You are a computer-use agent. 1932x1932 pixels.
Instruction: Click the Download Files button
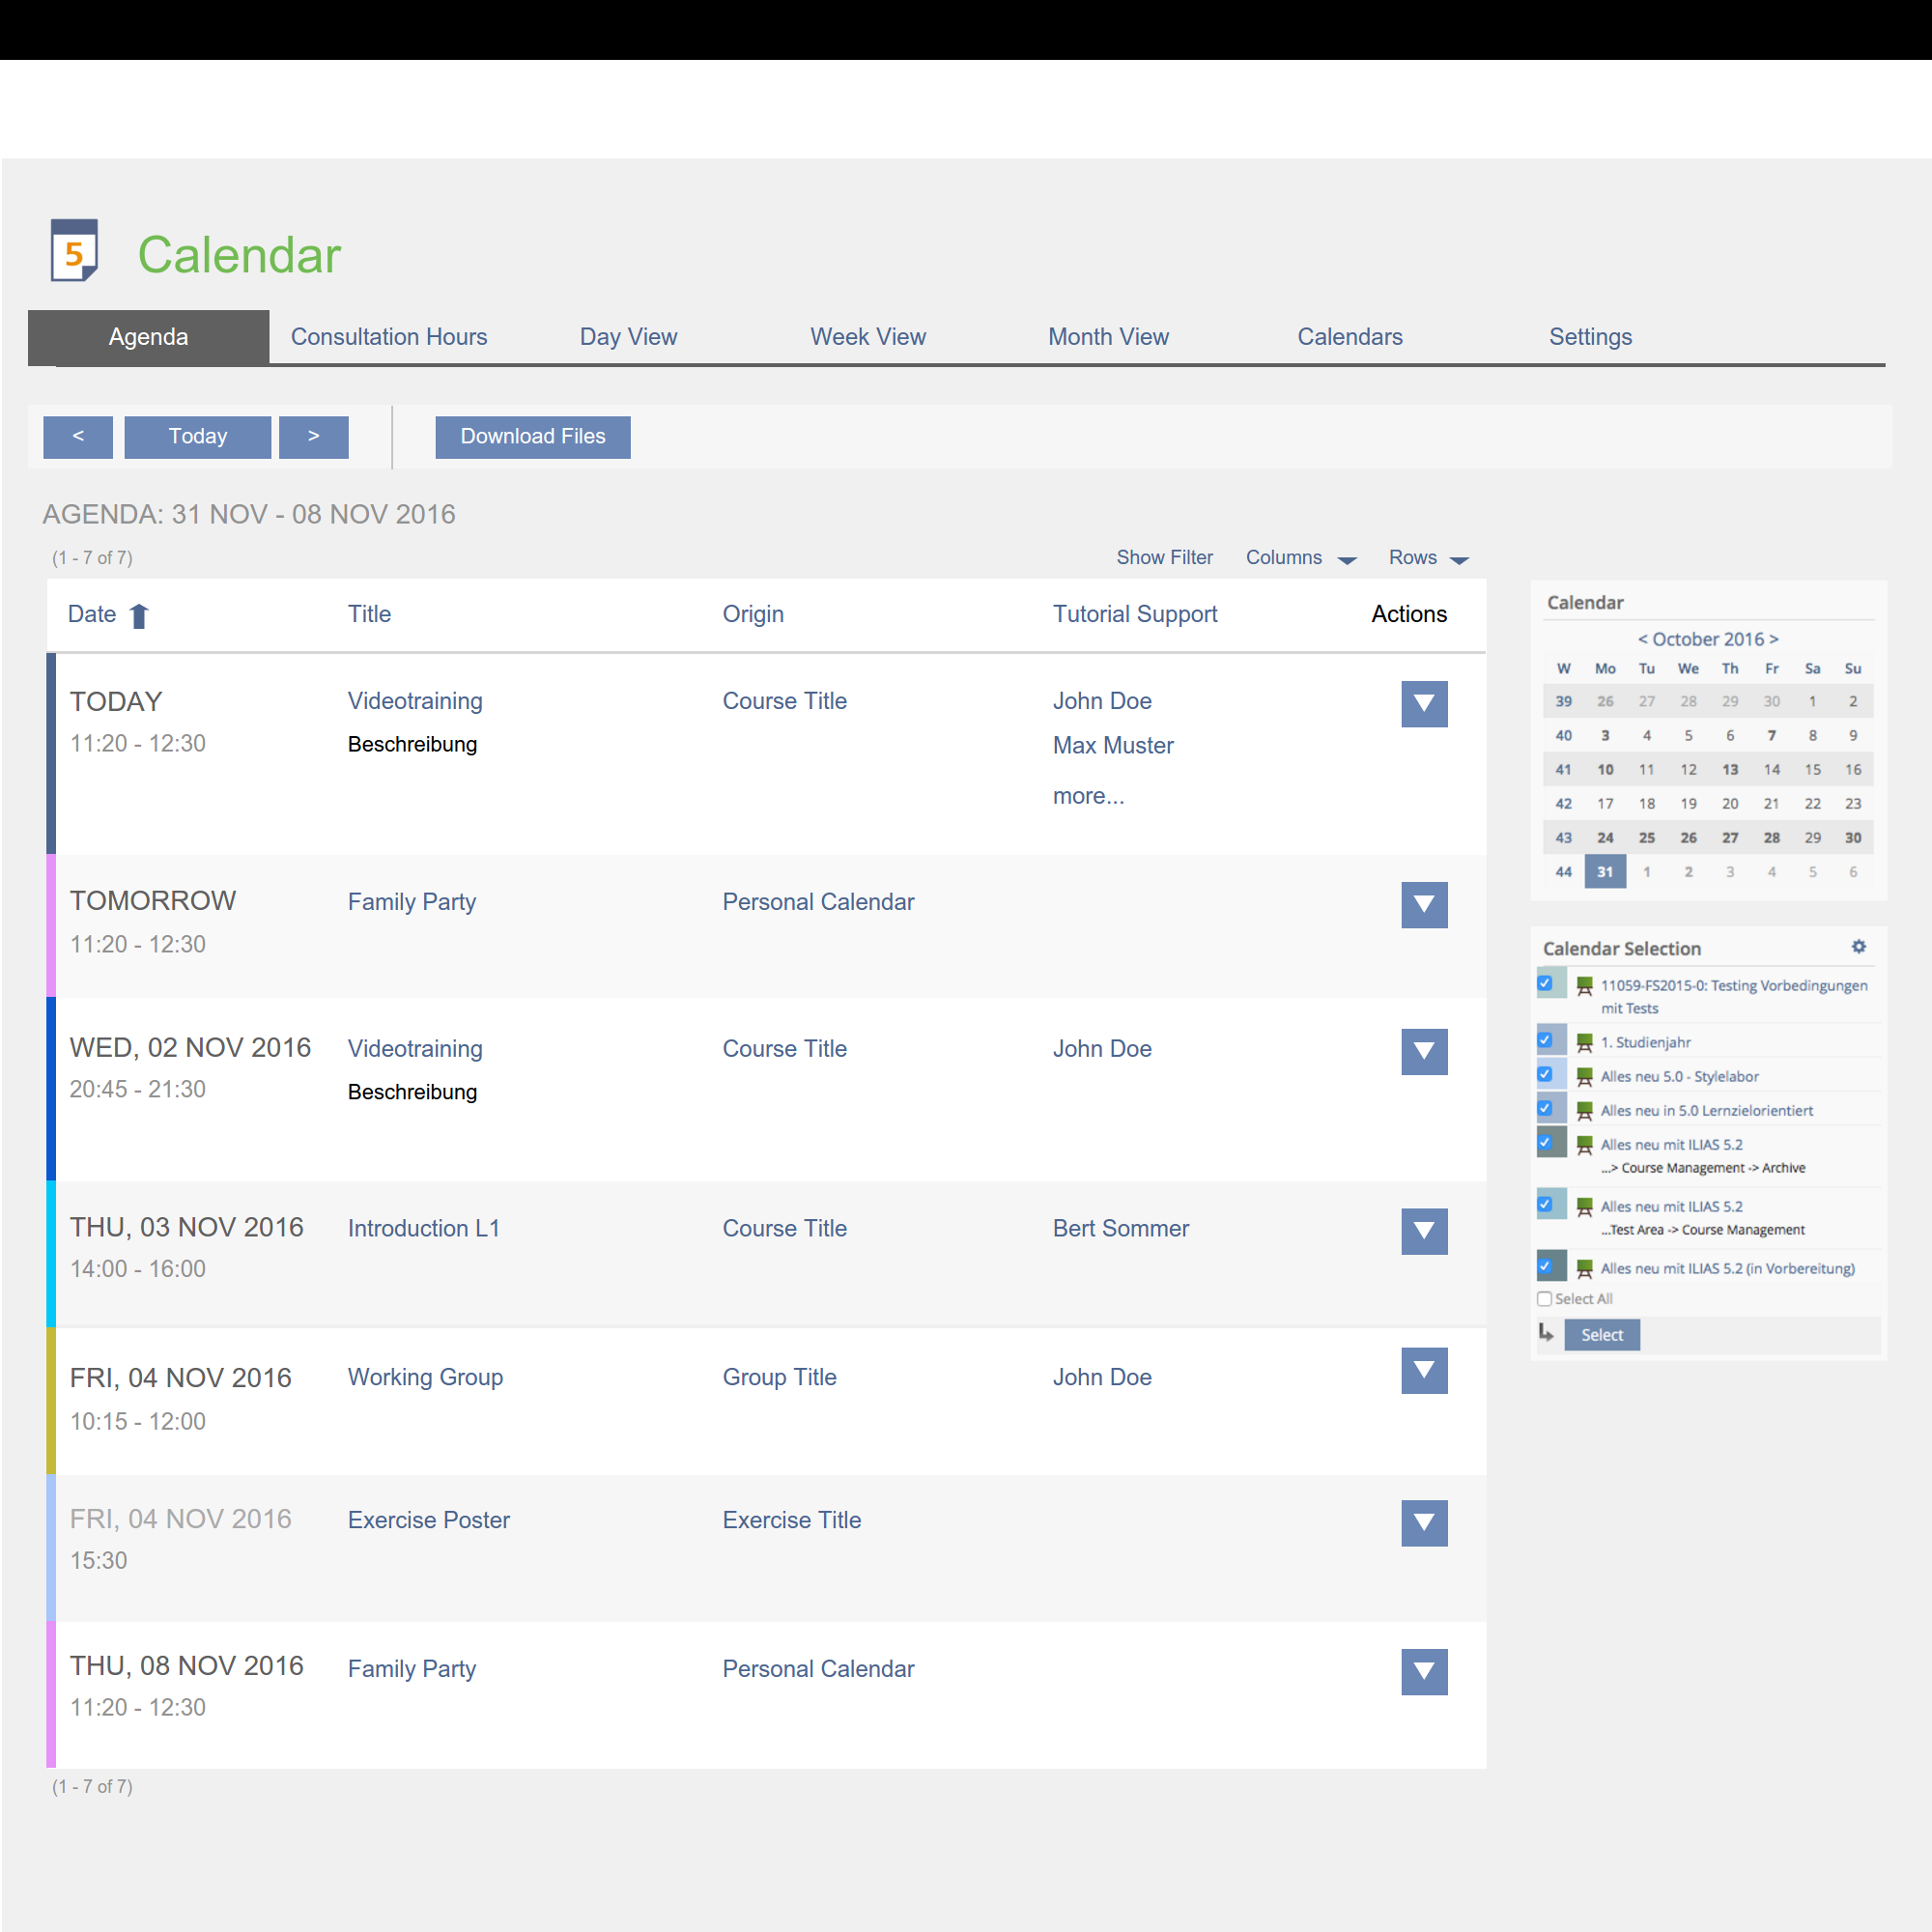(533, 437)
